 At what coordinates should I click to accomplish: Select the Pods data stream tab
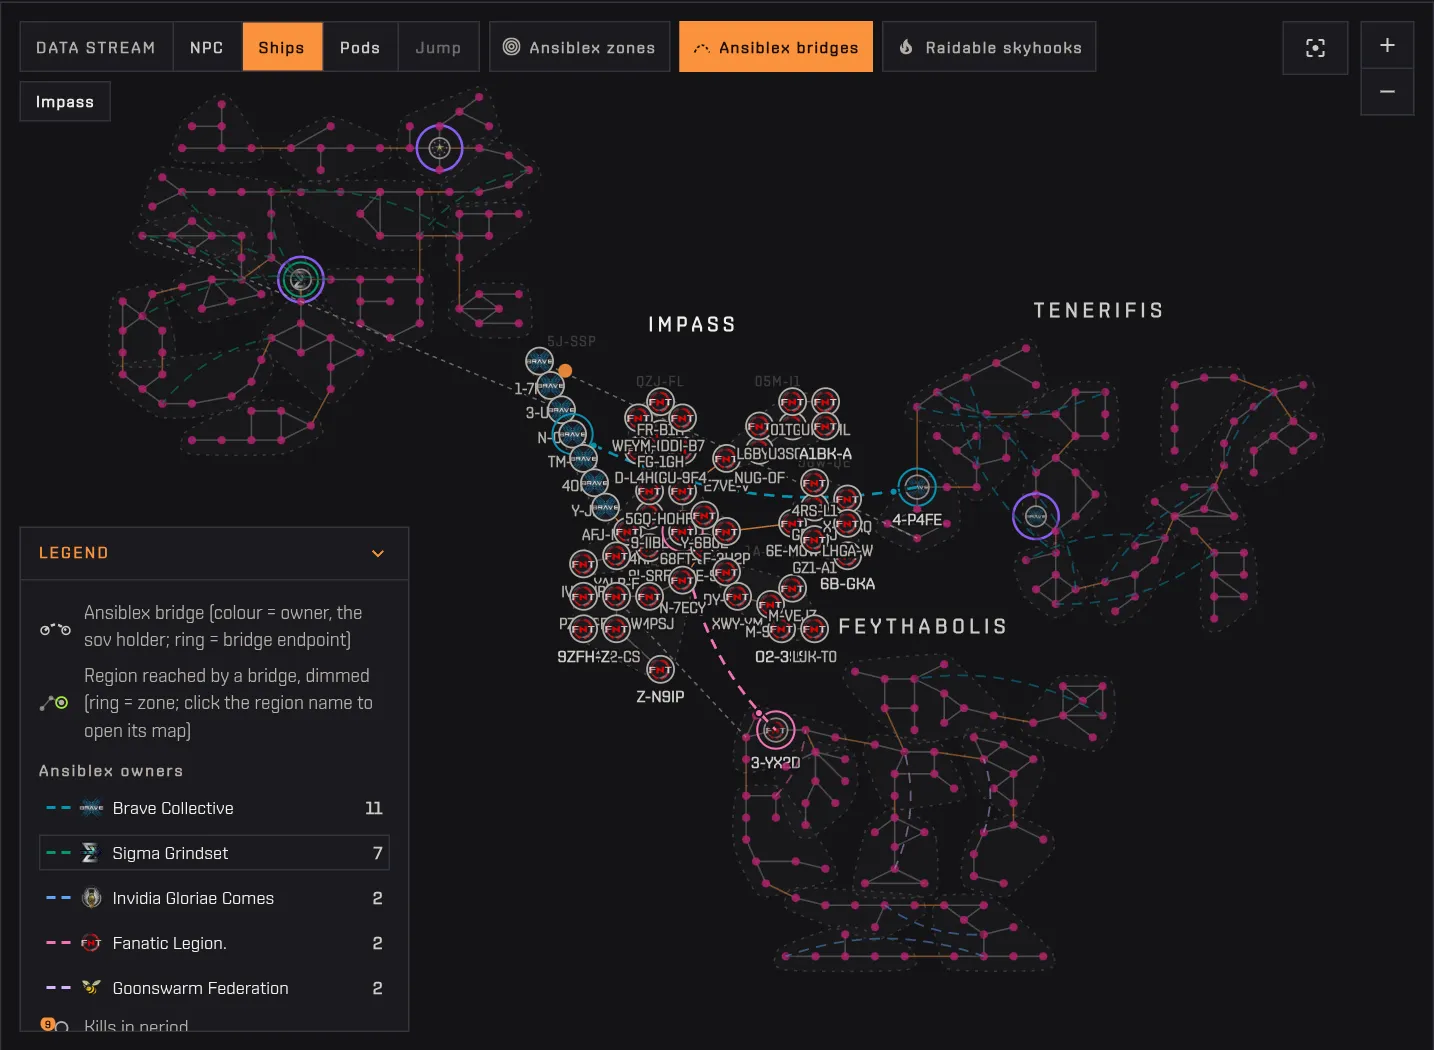click(x=360, y=47)
